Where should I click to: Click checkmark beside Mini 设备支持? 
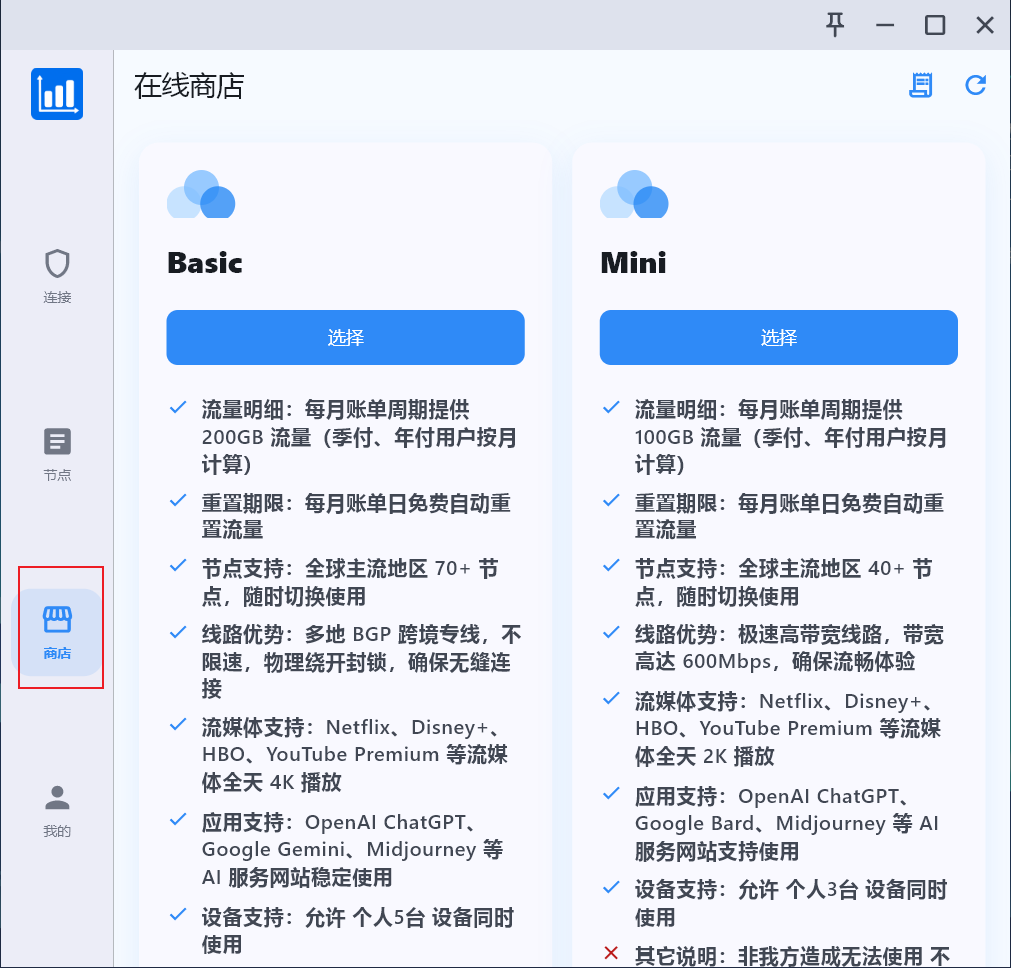click(x=611, y=887)
